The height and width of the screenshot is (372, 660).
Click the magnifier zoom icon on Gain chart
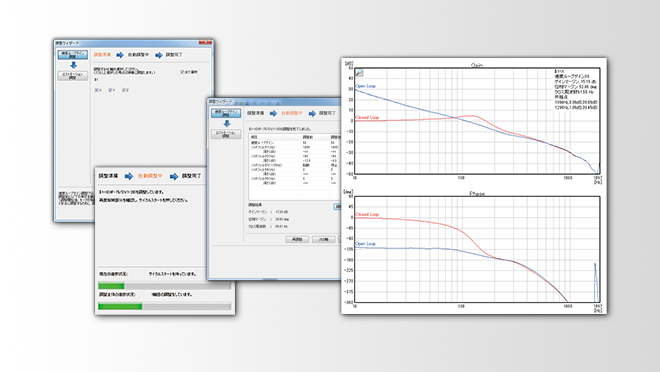click(359, 73)
